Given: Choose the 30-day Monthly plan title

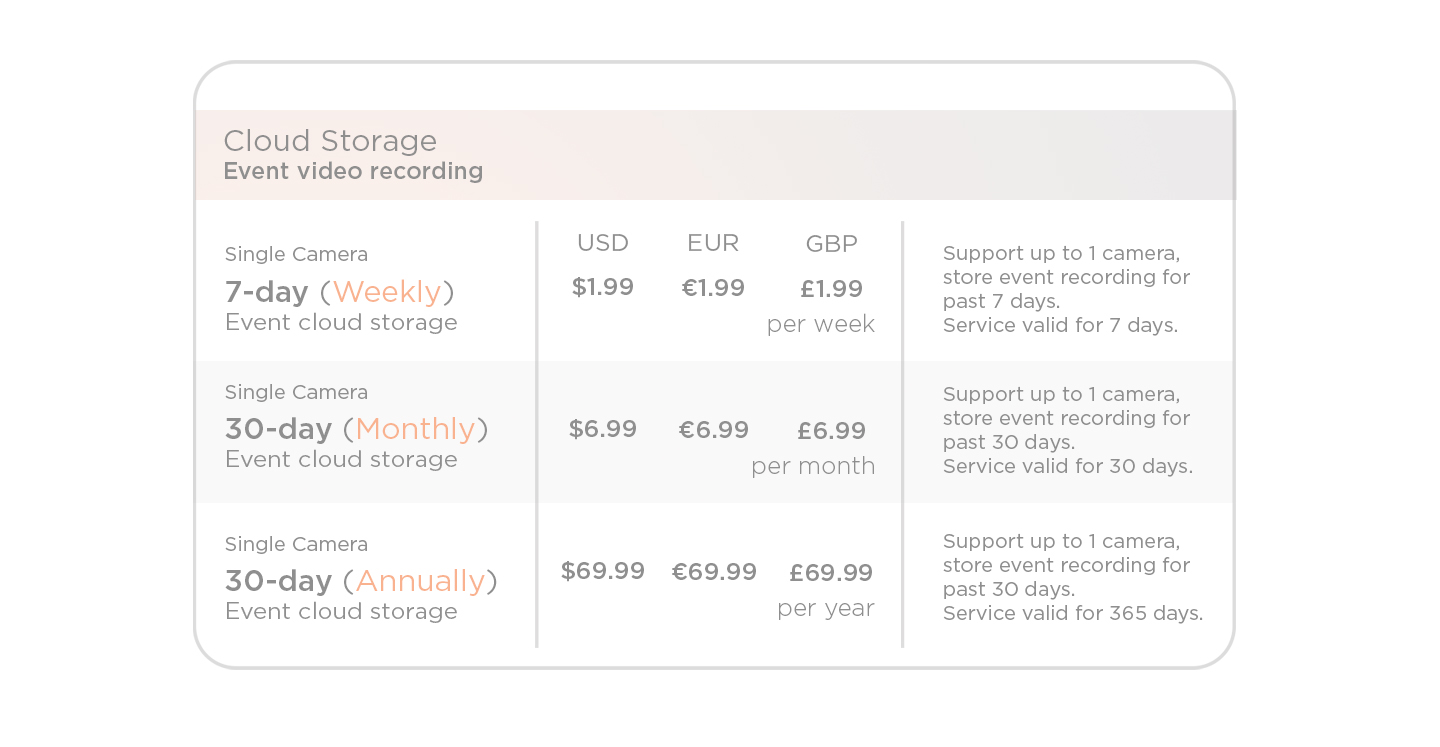Looking at the screenshot, I should pyautogui.click(x=356, y=428).
